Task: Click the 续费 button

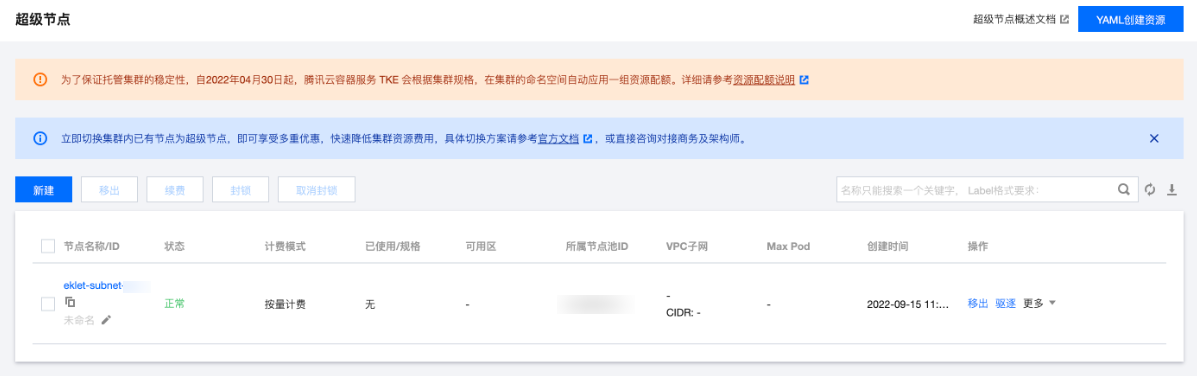Action: [x=175, y=190]
